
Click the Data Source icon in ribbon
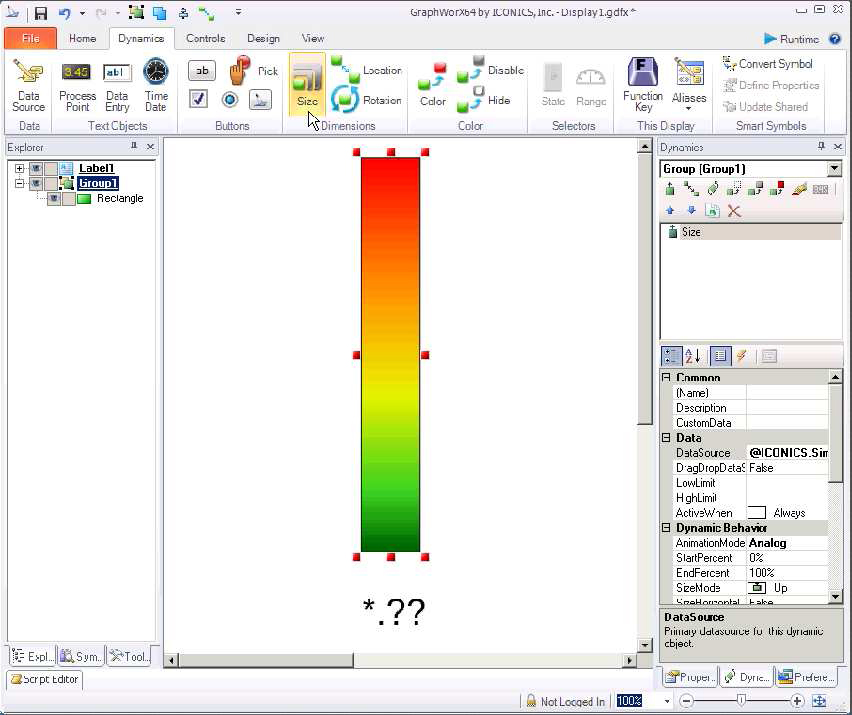[28, 84]
